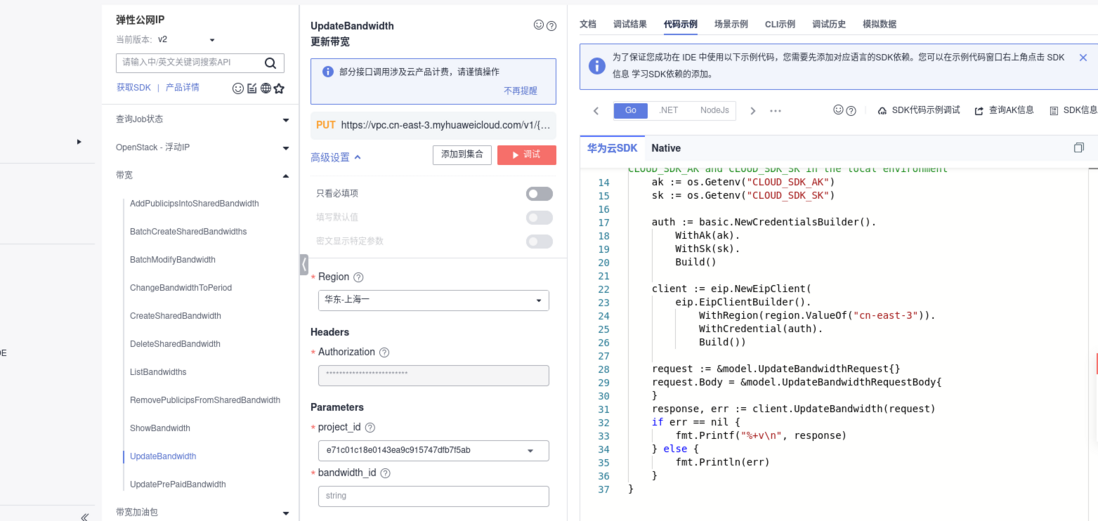Click SDK代码示例调试 button
Viewport: 1098px width, 521px height.
tap(919, 111)
